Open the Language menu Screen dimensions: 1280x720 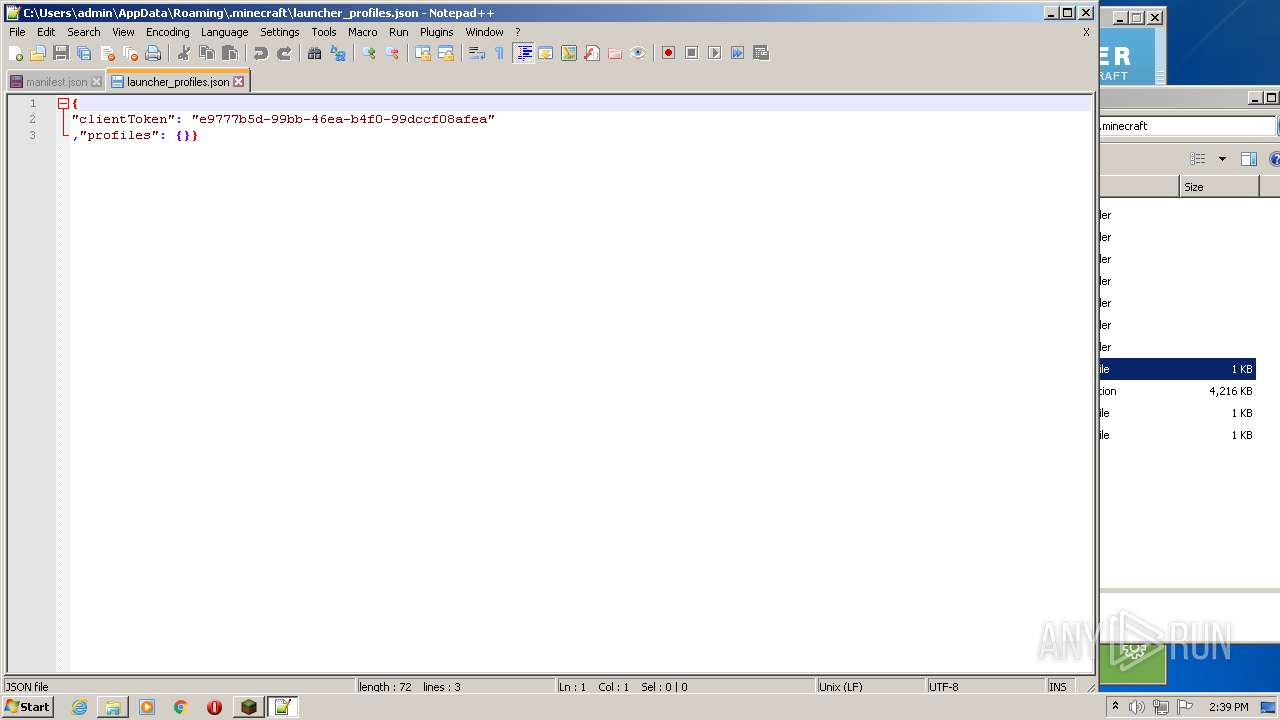(224, 32)
